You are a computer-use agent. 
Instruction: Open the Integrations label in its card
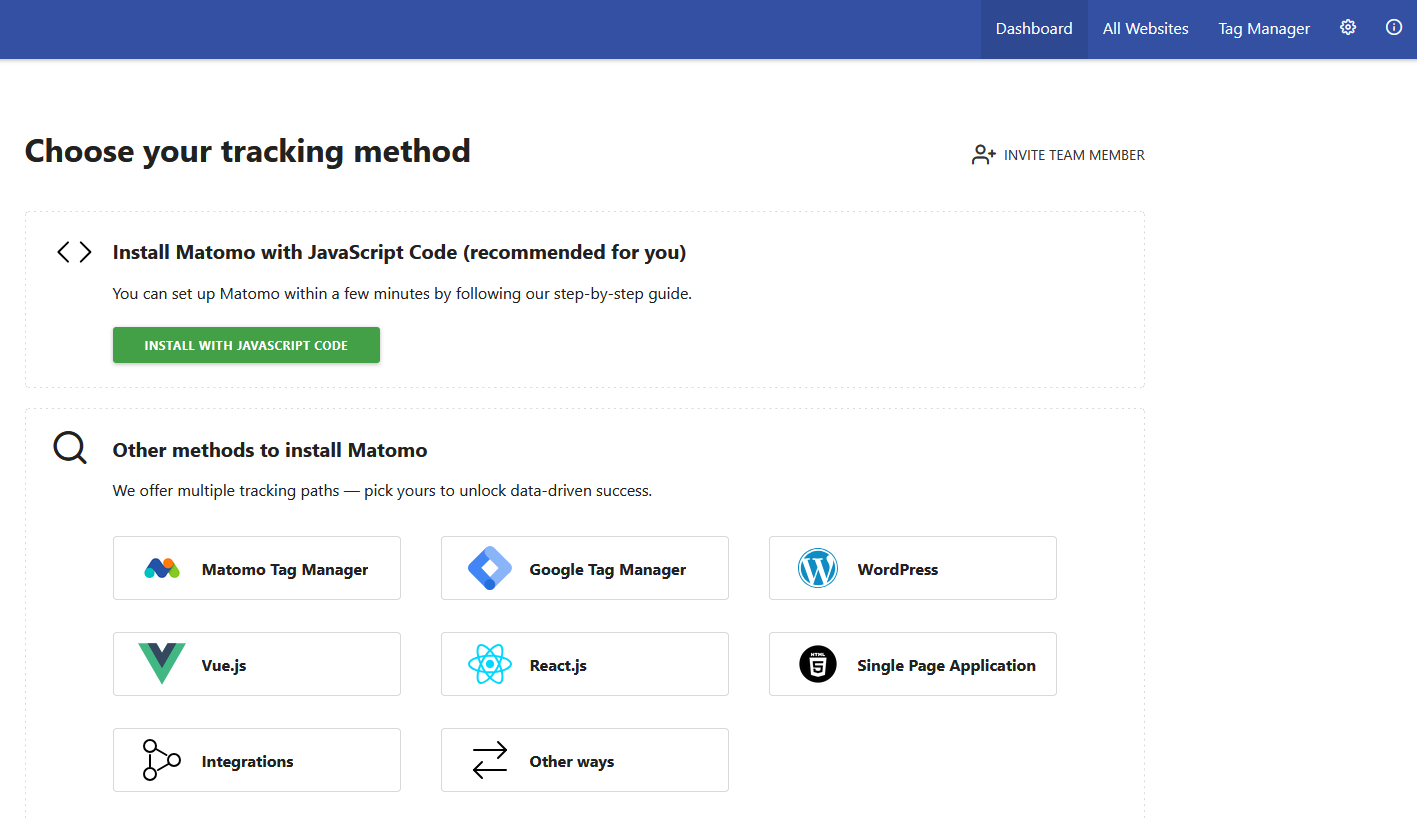[248, 761]
